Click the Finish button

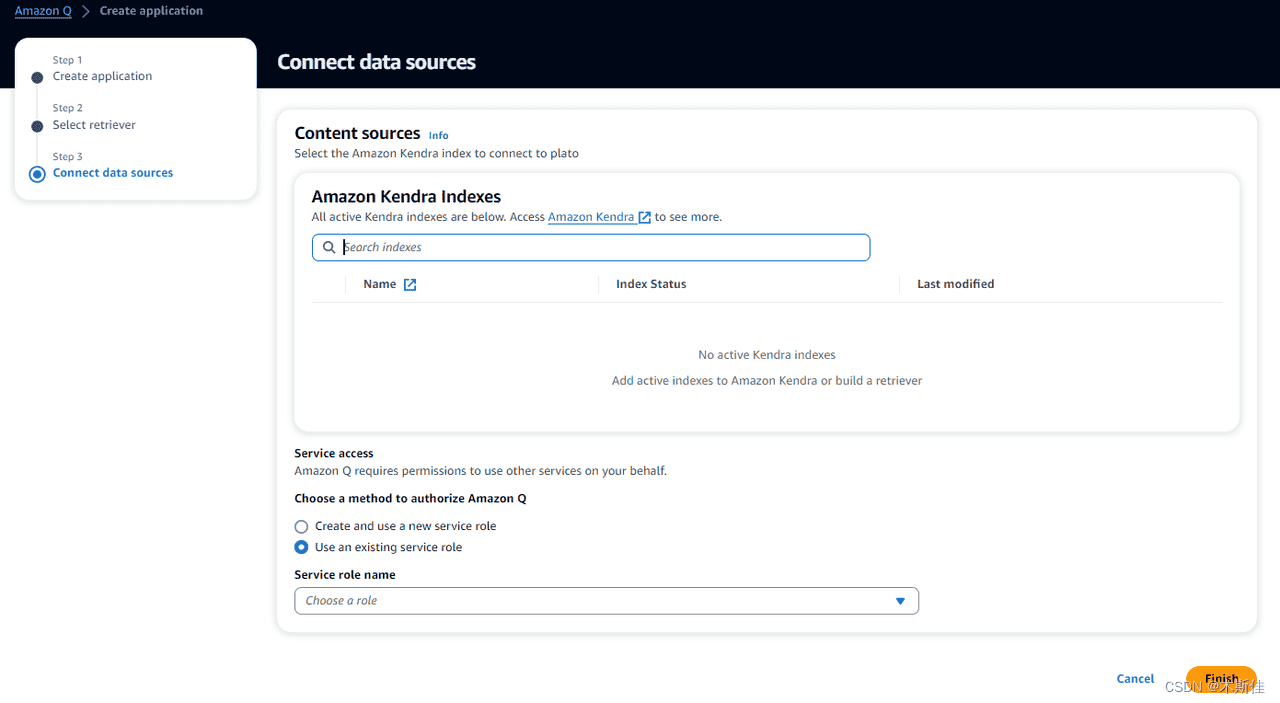(x=1221, y=677)
